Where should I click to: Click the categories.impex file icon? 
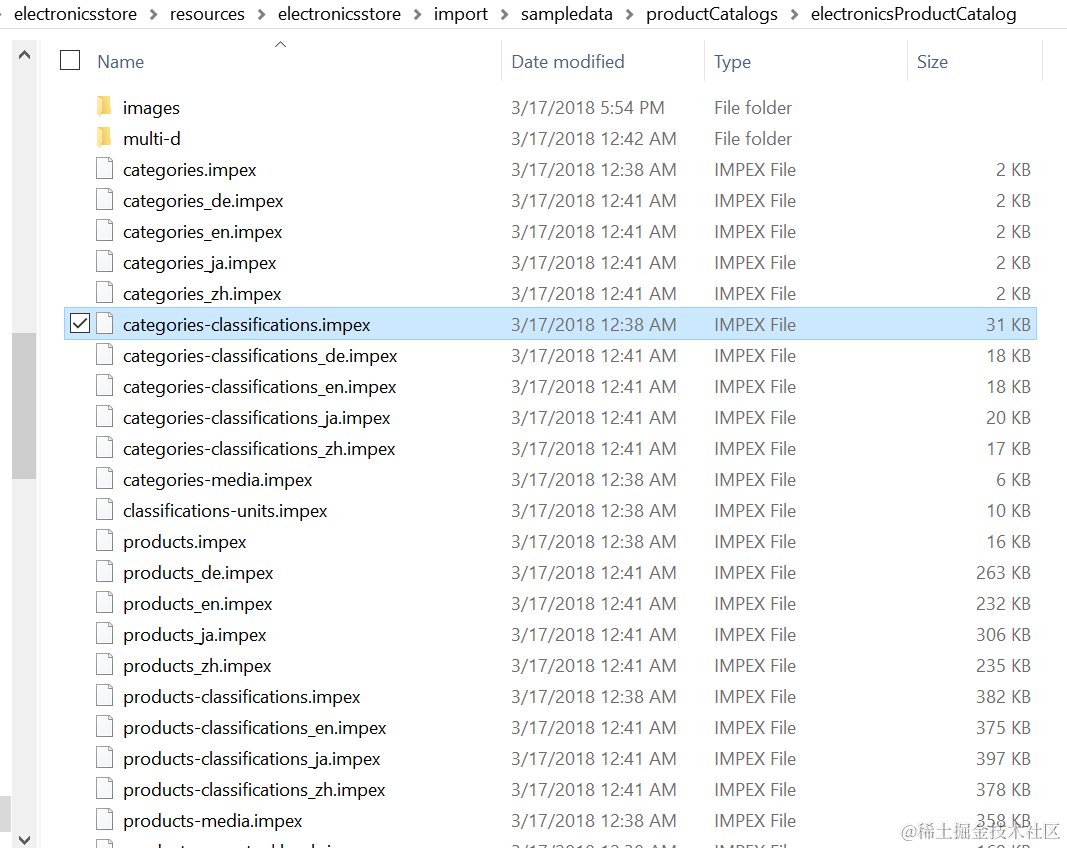pos(104,168)
